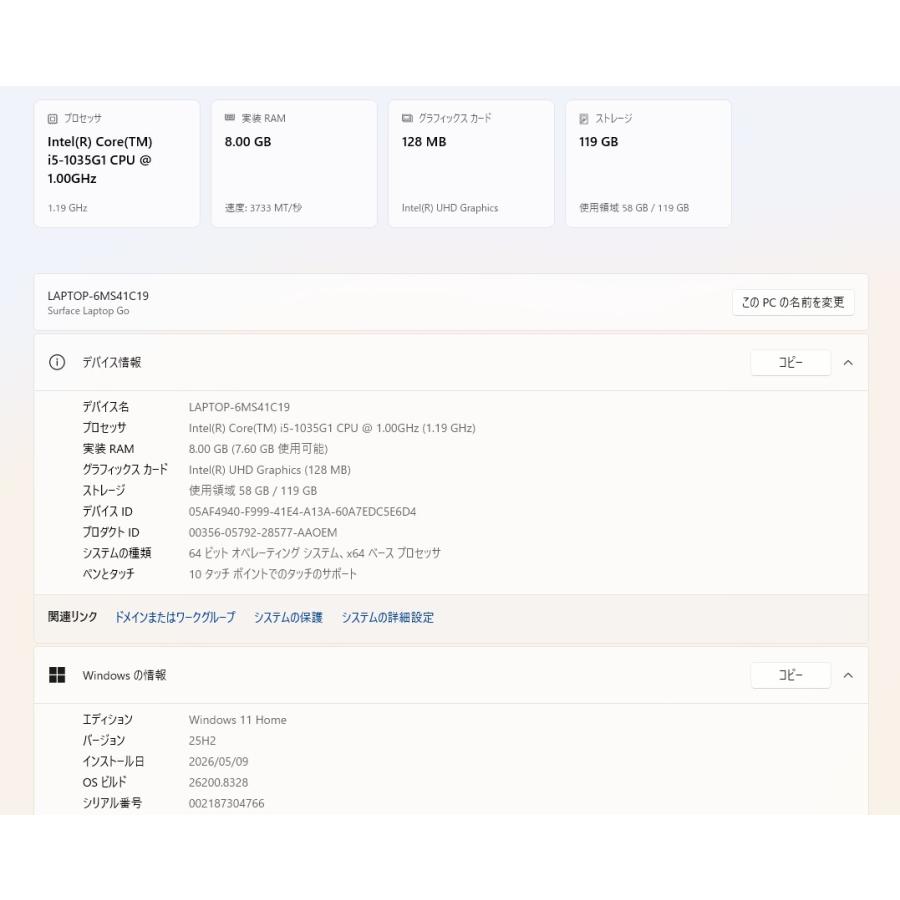
Task: Click デバイス ID label
Action: click(x=107, y=511)
